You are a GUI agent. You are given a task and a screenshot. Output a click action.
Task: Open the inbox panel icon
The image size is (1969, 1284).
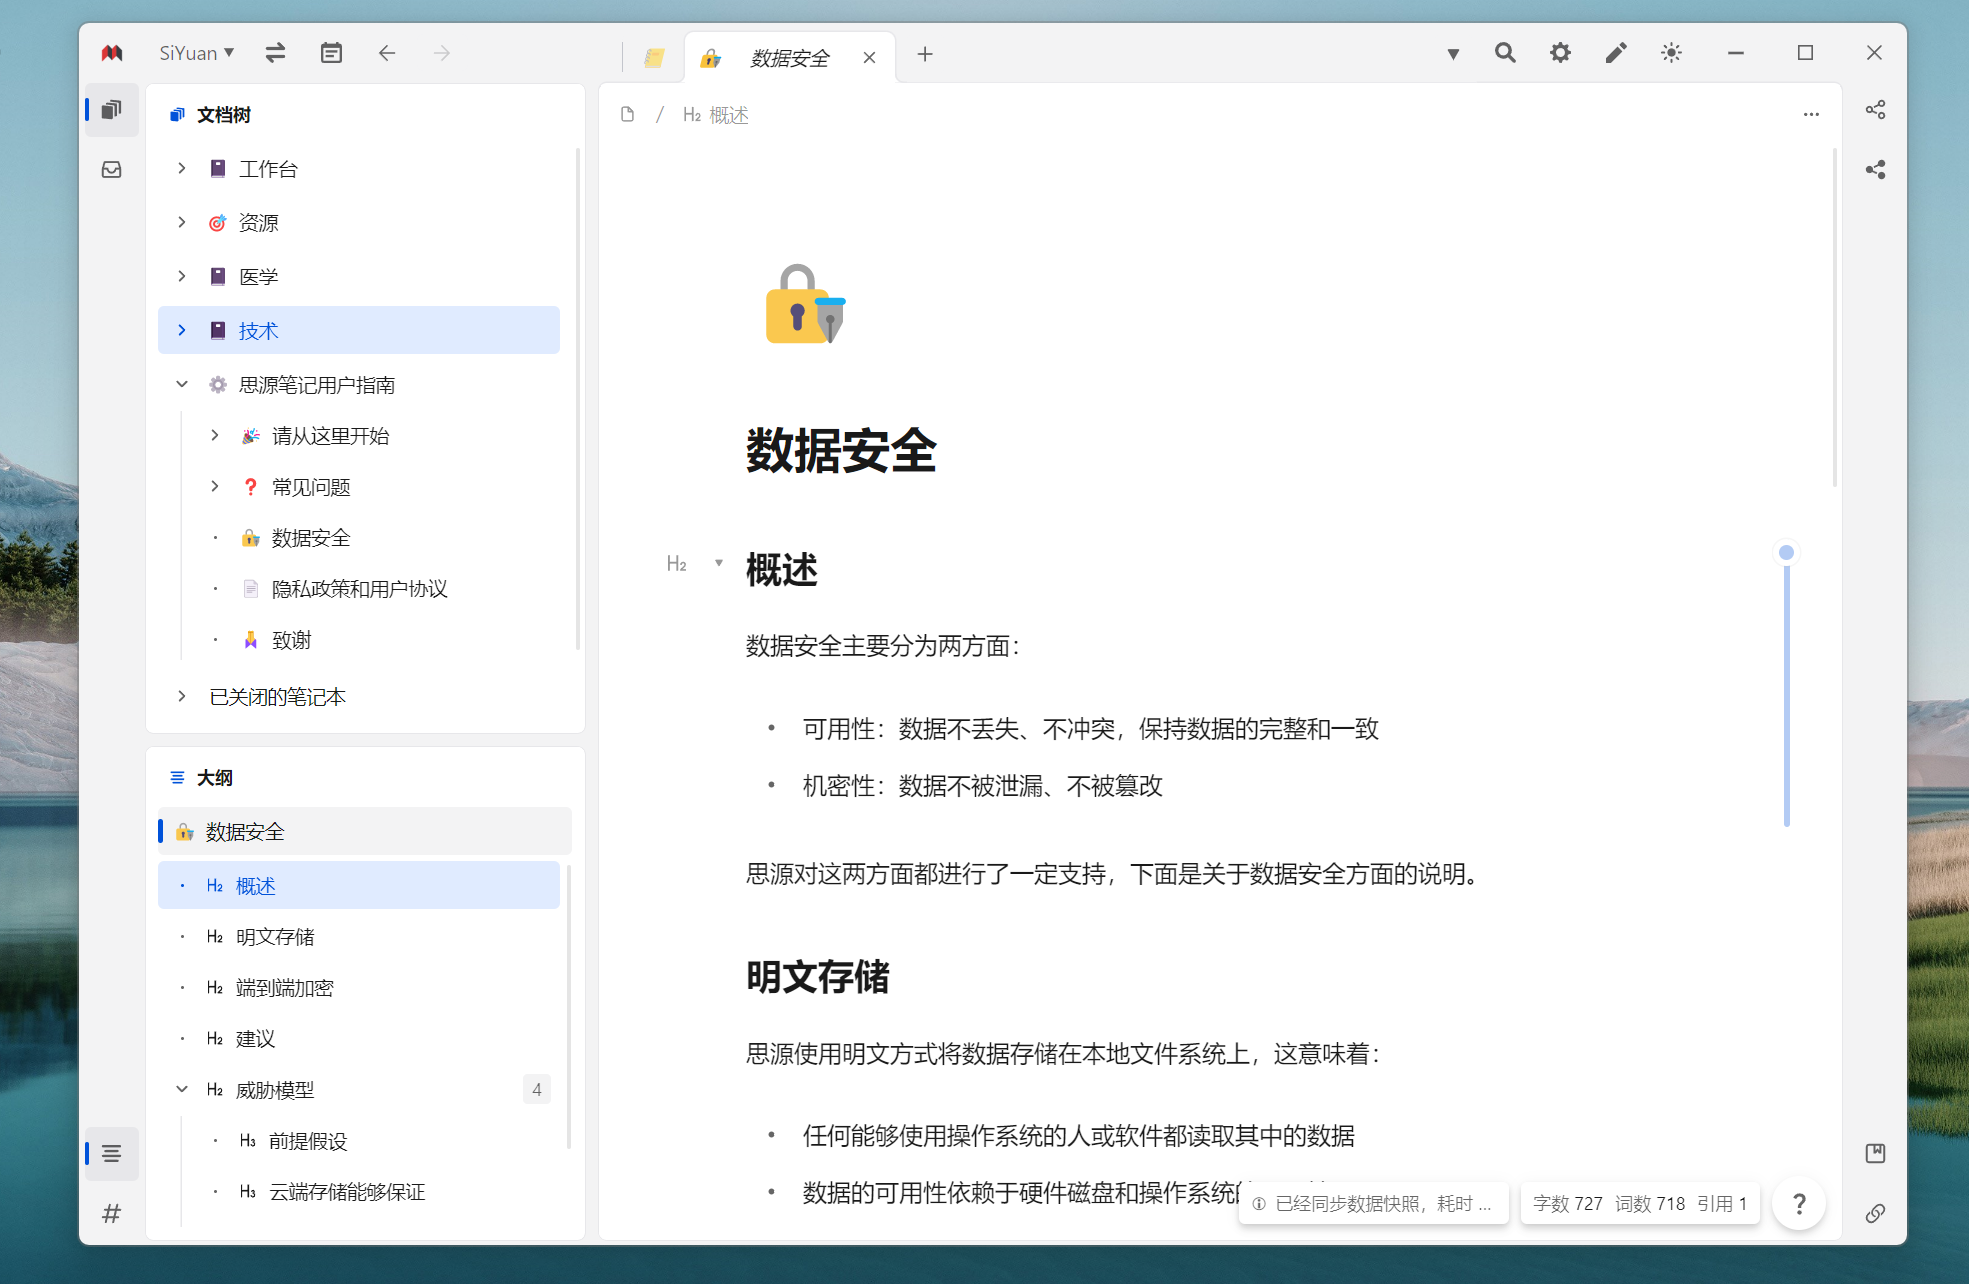(x=112, y=170)
